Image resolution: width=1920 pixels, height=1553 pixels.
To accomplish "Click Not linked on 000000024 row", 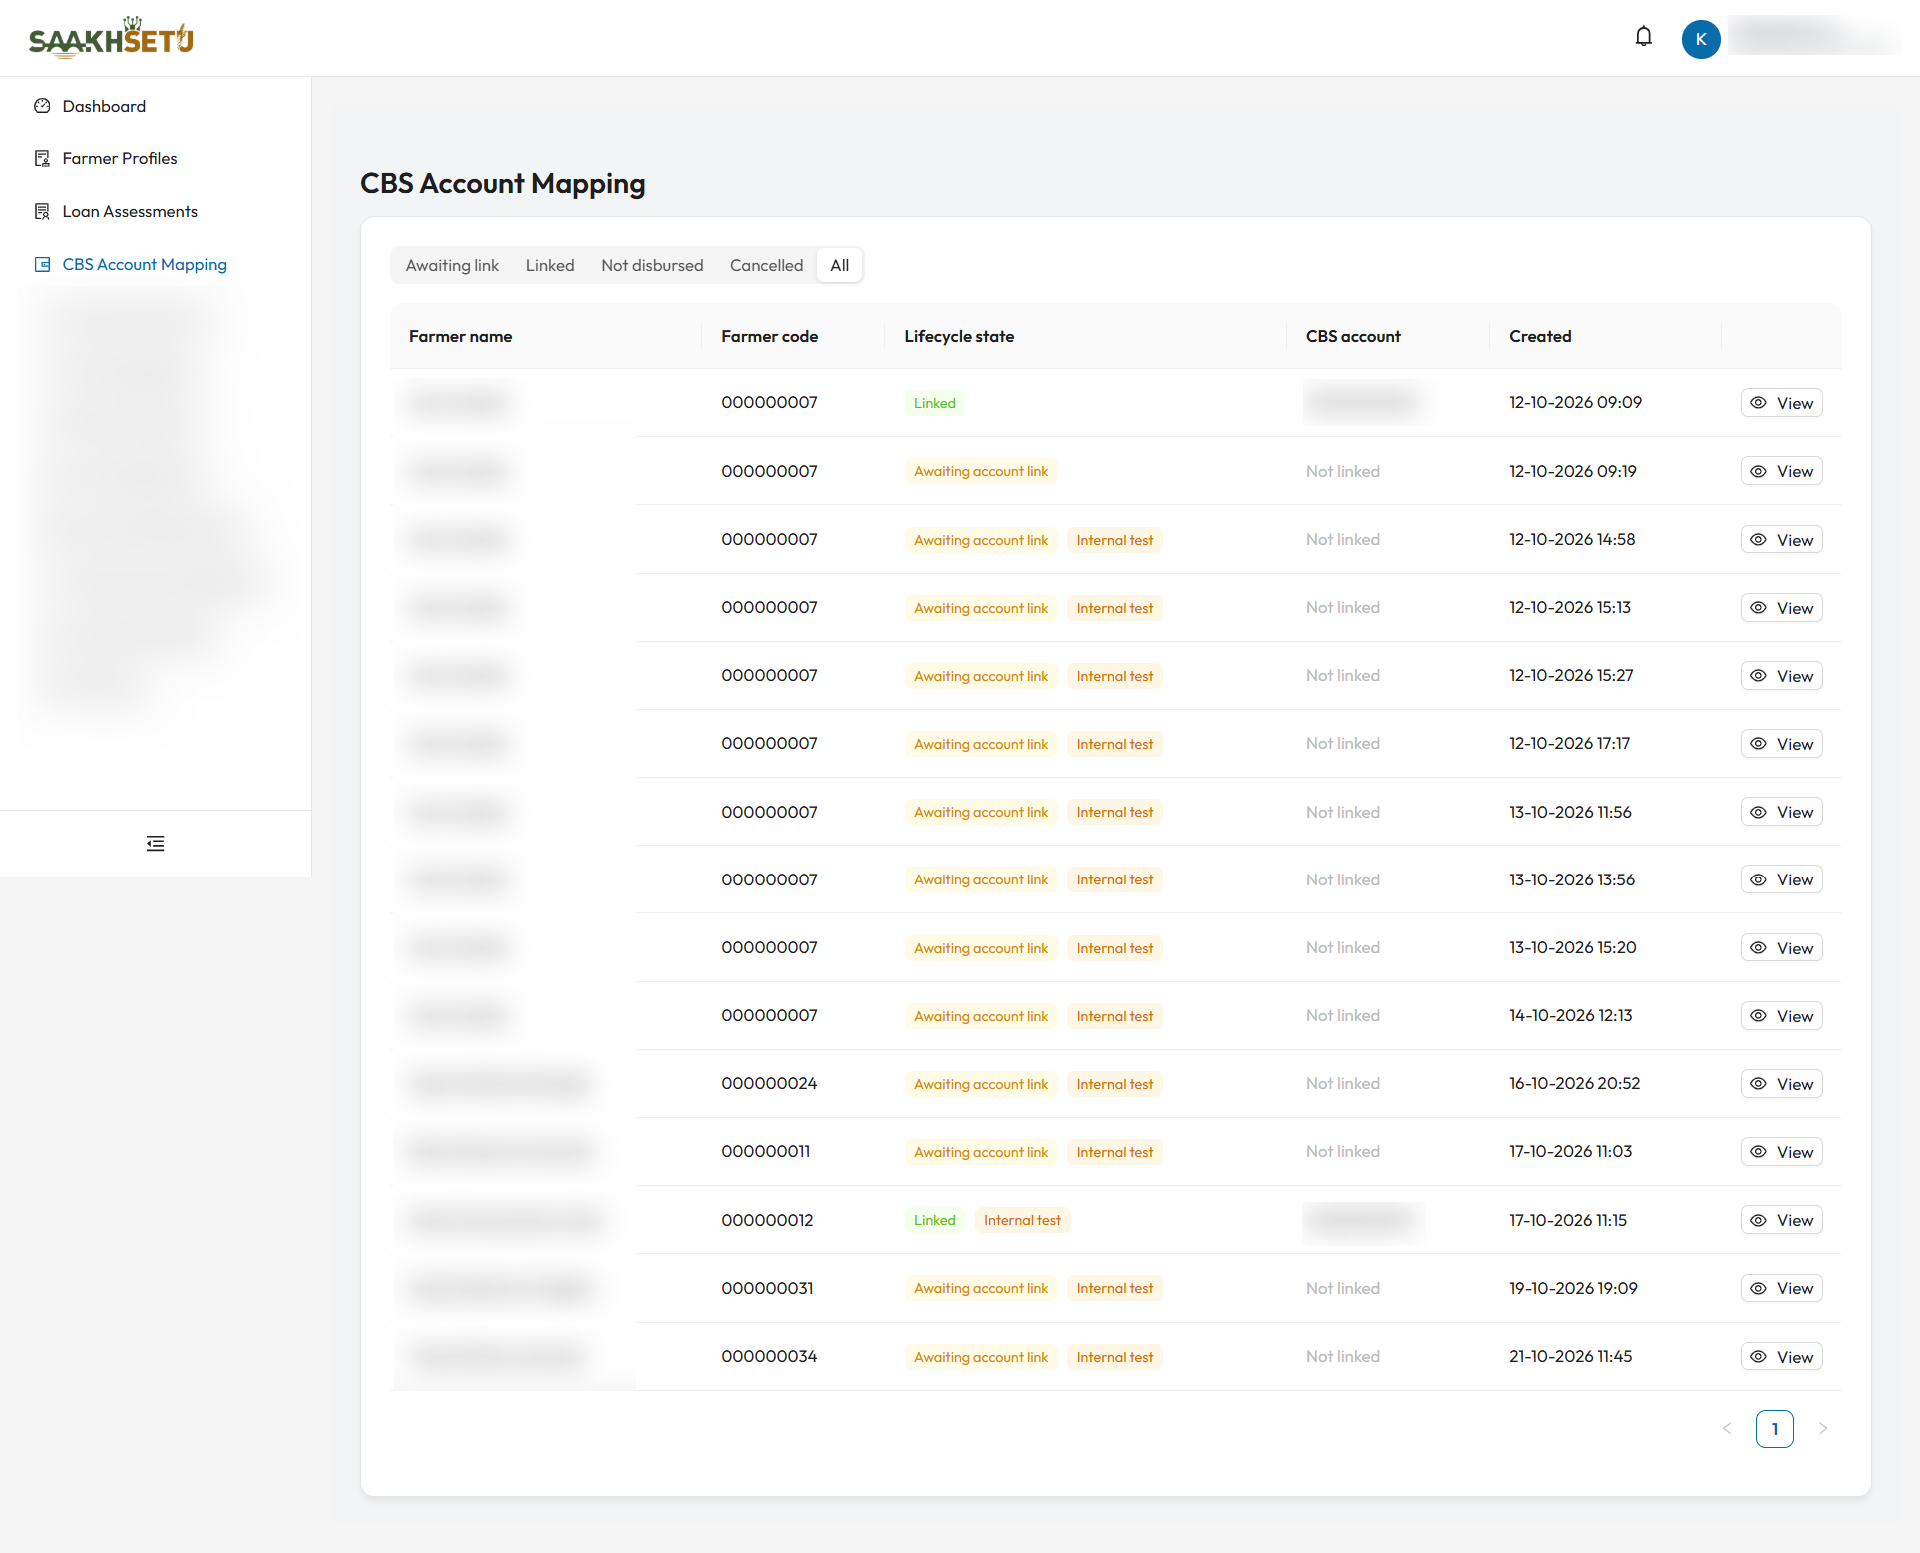I will click(1342, 1083).
